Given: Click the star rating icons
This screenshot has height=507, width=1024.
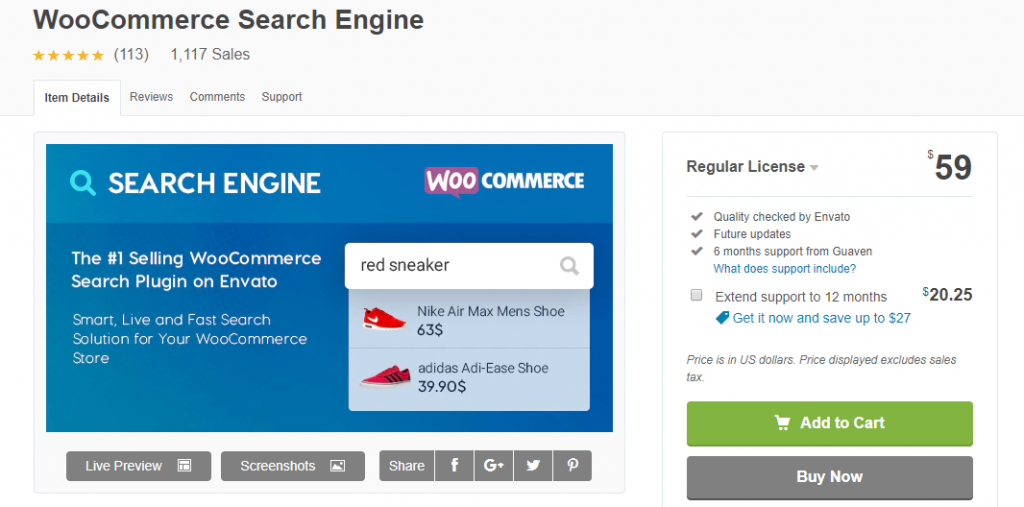Looking at the screenshot, I should click(68, 56).
